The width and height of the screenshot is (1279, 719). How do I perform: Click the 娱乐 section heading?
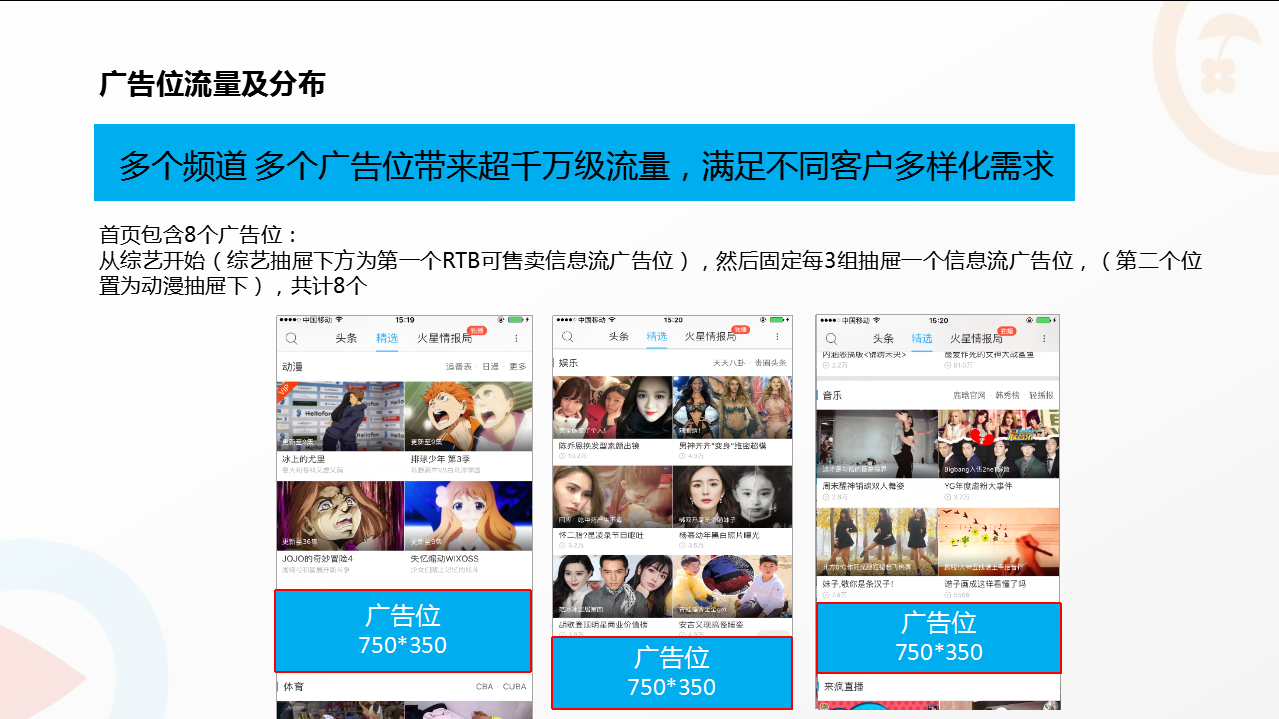click(568, 362)
